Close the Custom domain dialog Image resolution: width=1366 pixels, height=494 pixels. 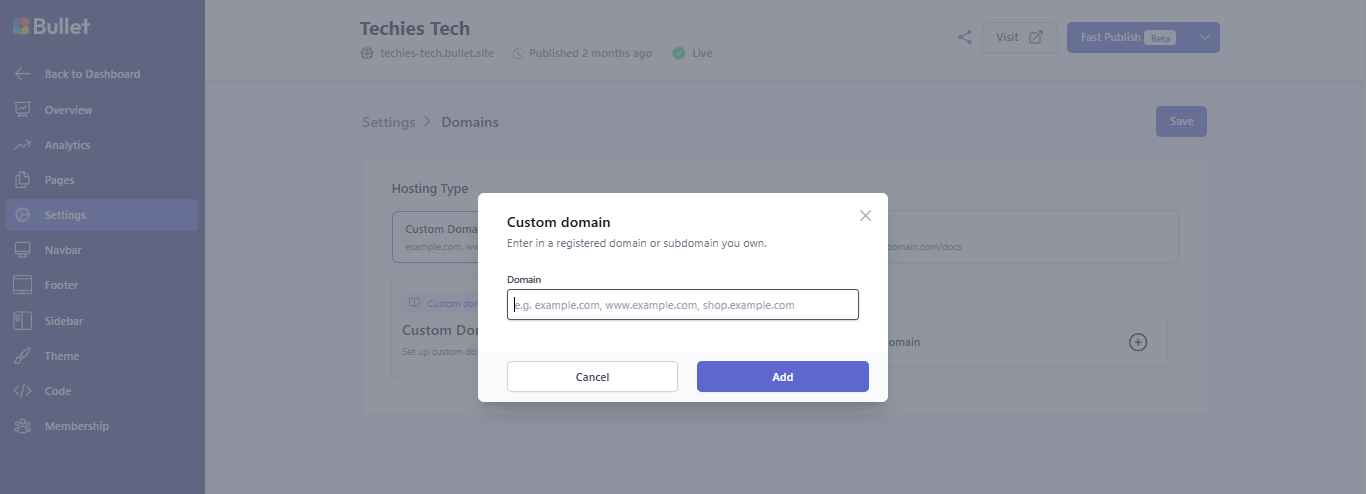[x=866, y=215]
